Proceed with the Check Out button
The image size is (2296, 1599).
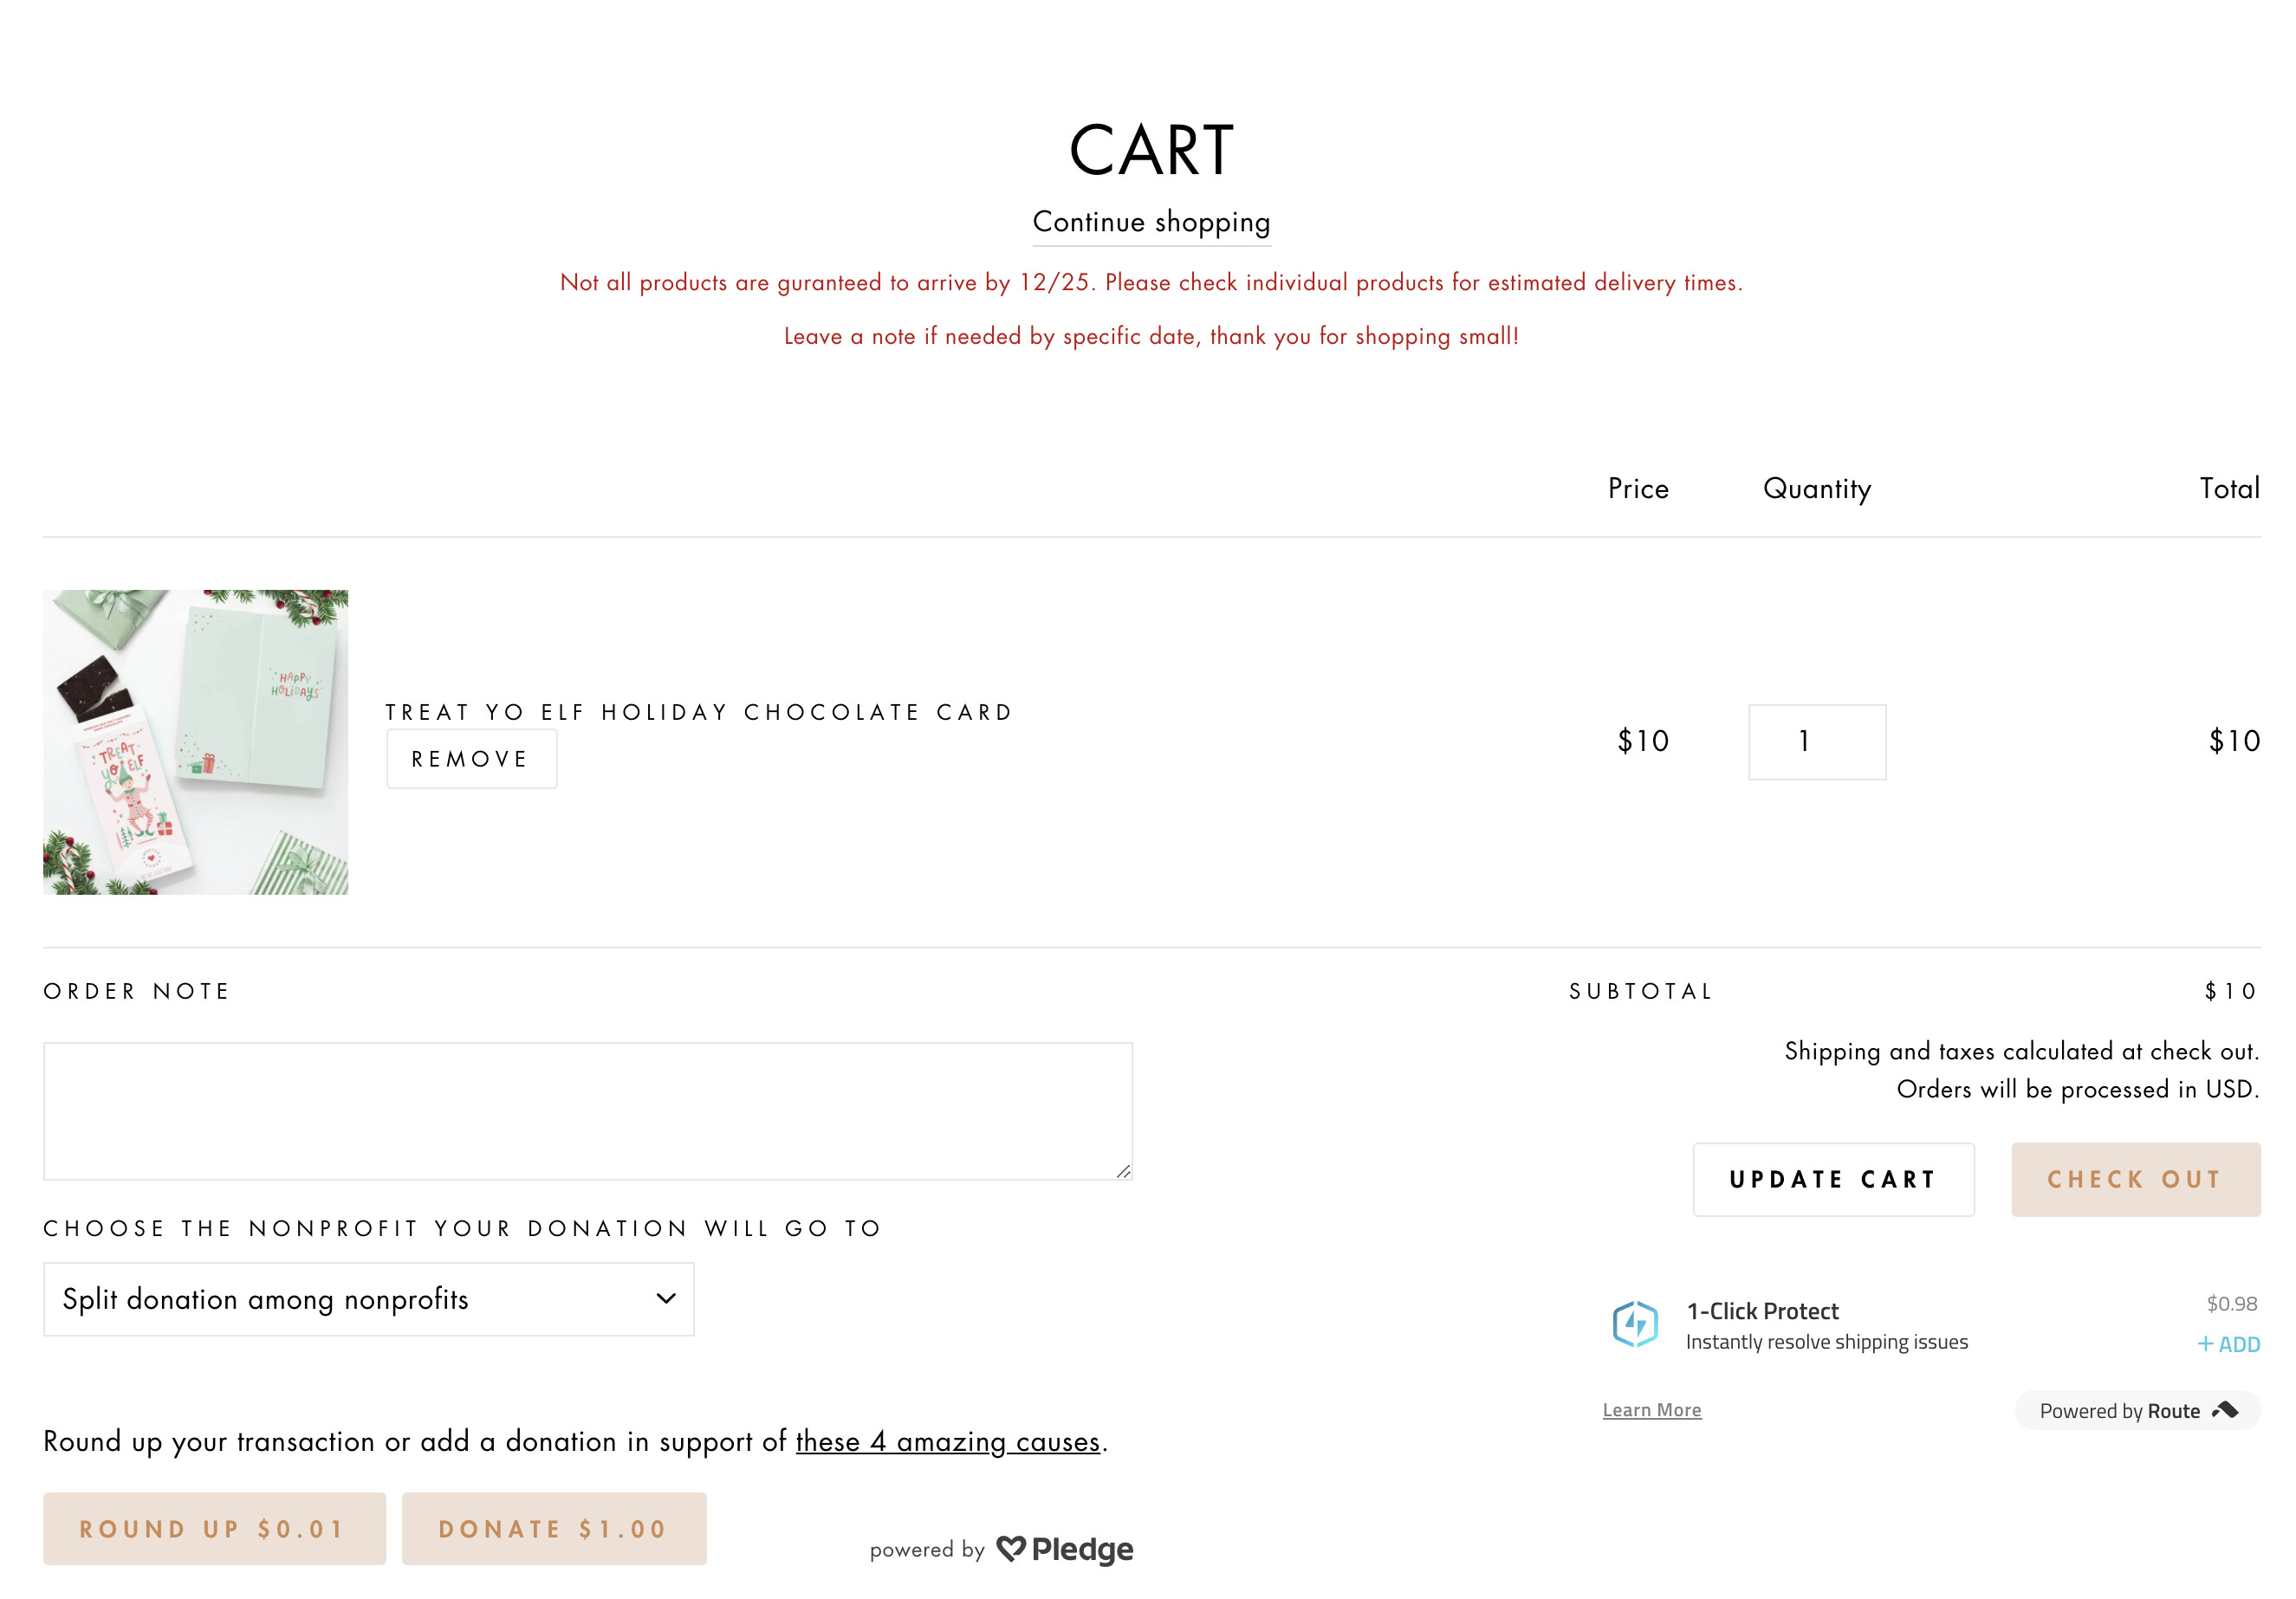point(2135,1180)
